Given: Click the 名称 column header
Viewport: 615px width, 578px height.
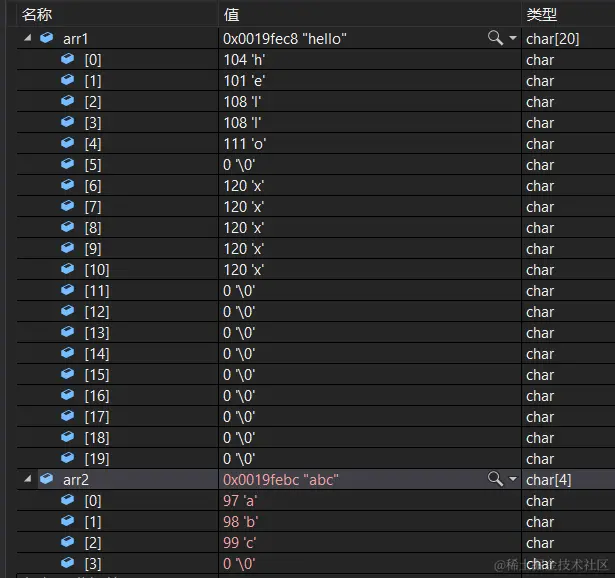Looking at the screenshot, I should coord(37,15).
